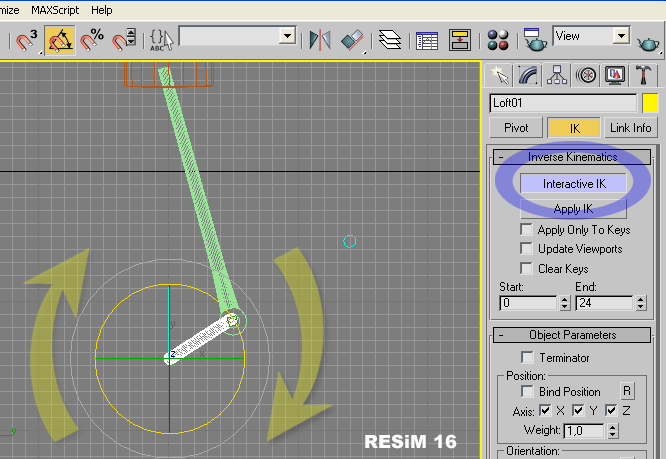Open the named selection sets dropdown
666x459 pixels.
288,37
